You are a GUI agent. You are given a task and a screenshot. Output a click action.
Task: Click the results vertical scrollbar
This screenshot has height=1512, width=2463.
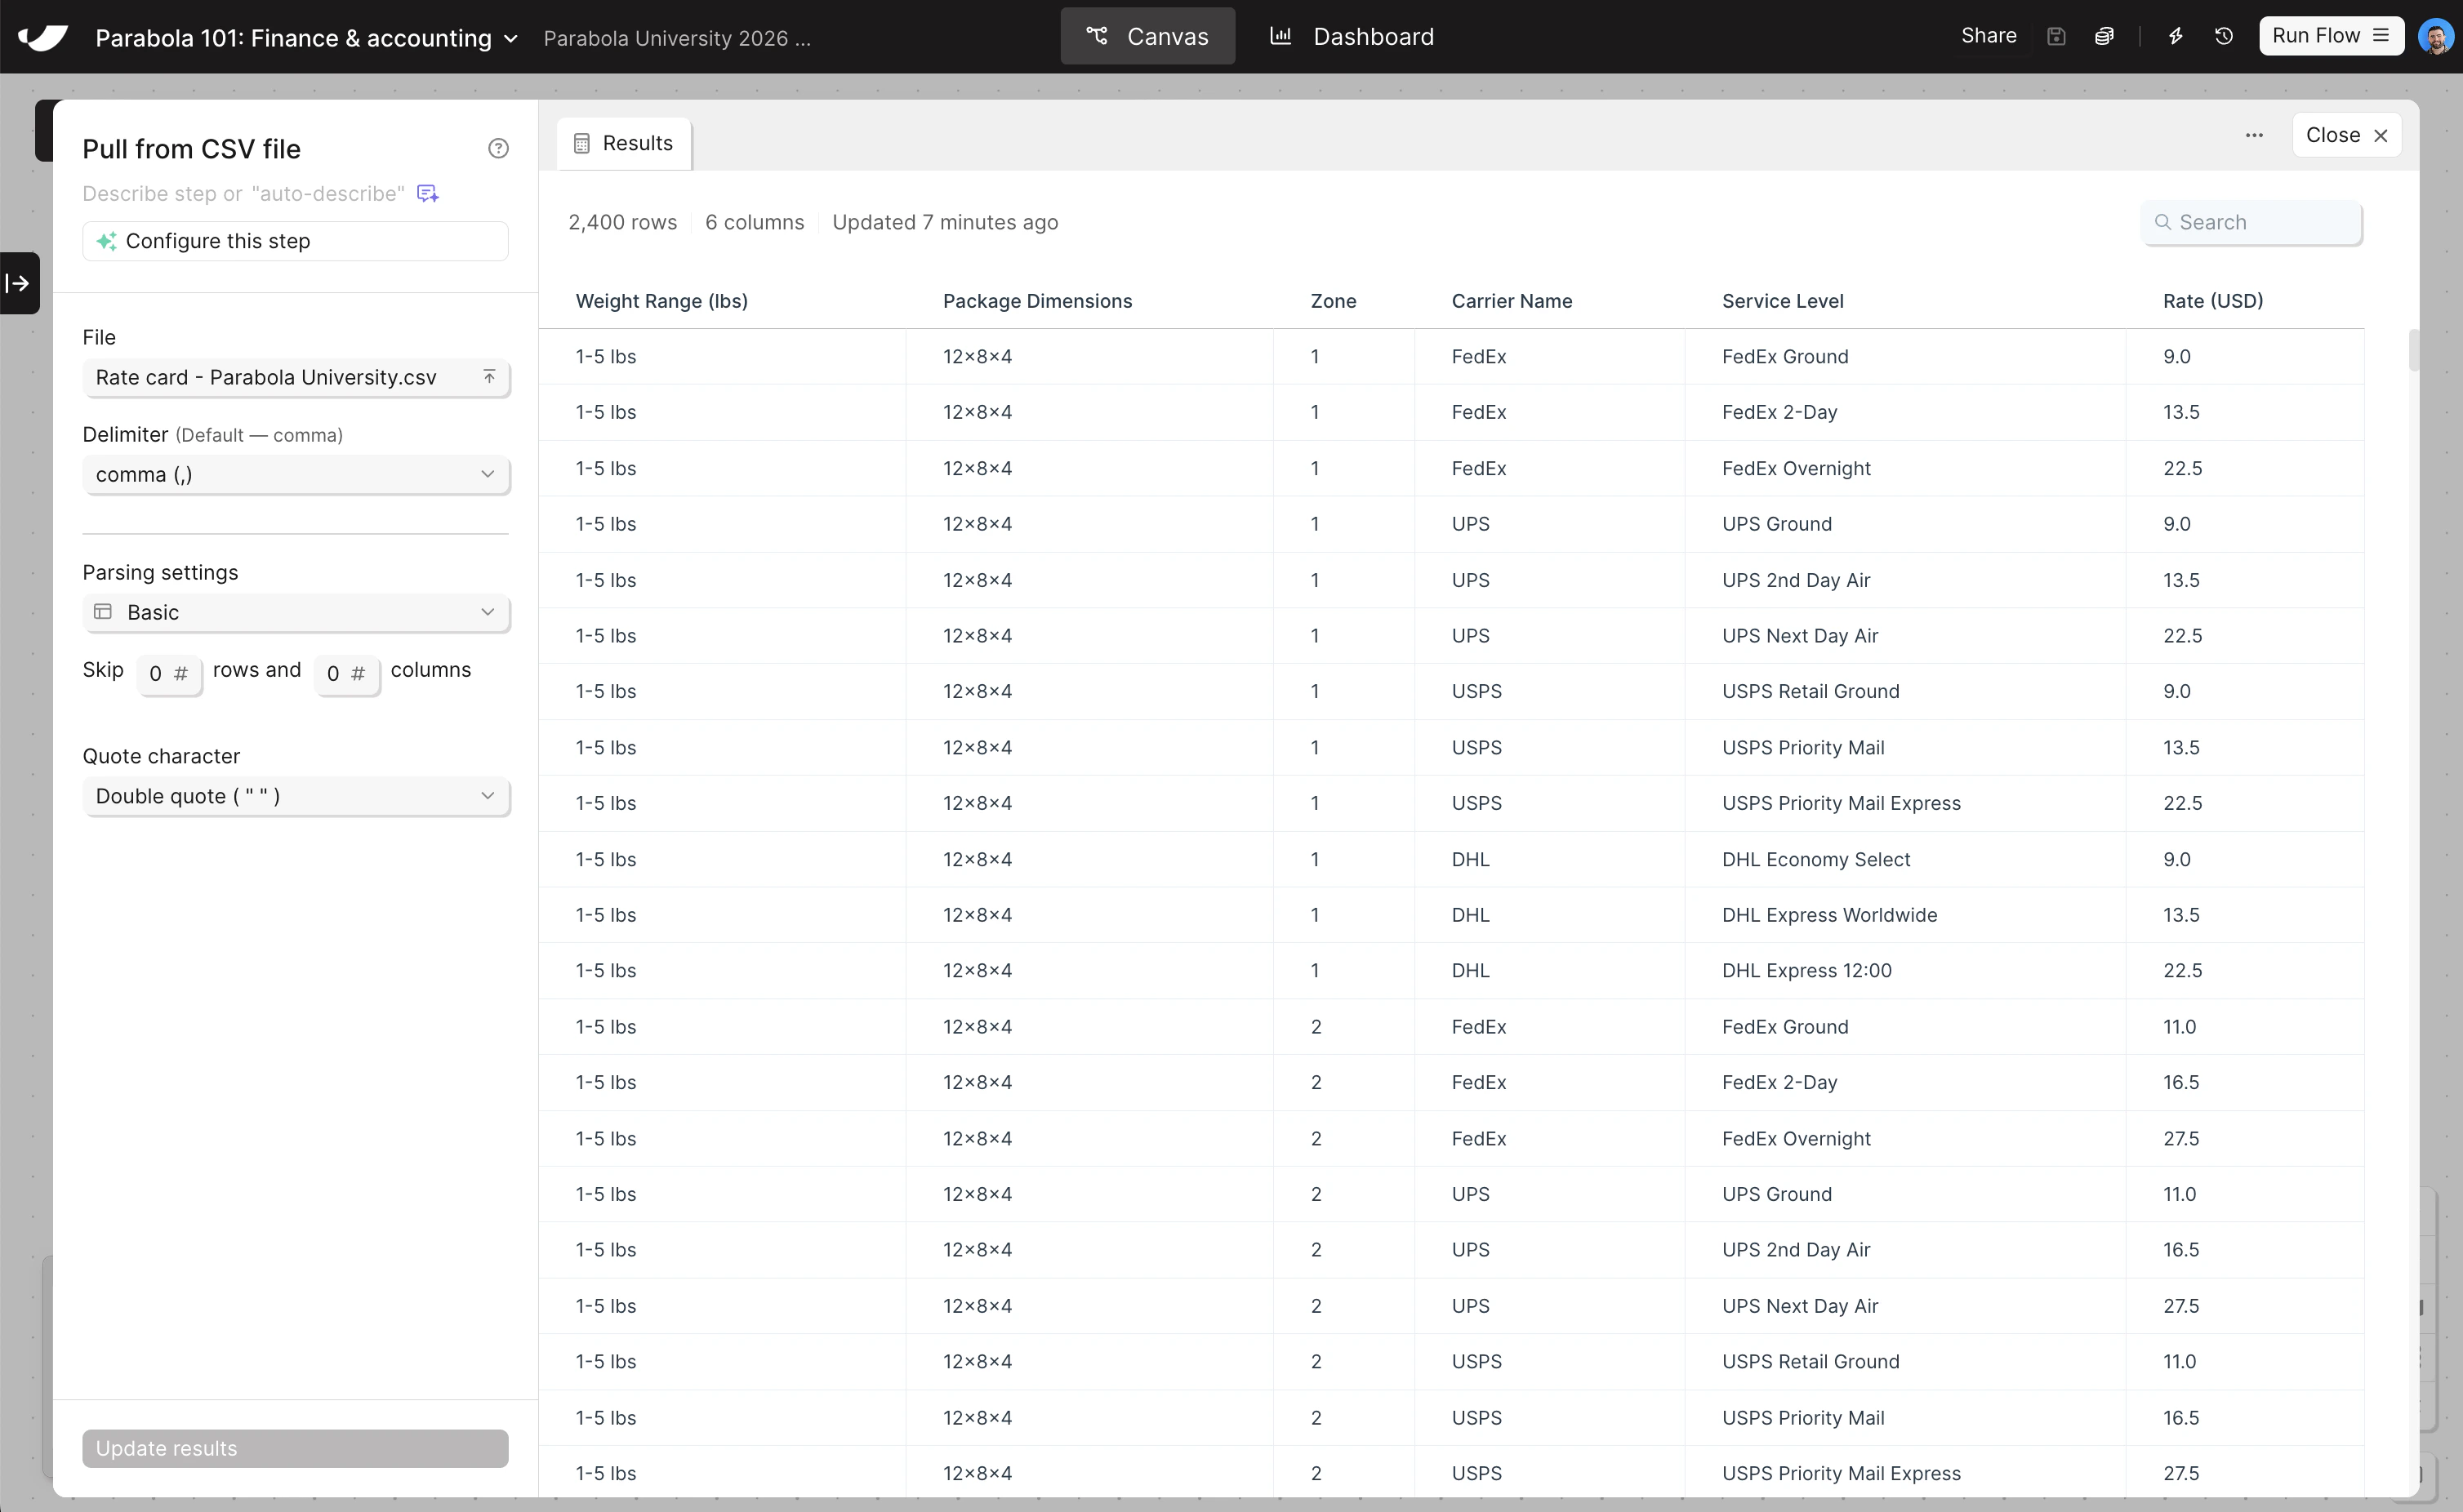click(2414, 350)
